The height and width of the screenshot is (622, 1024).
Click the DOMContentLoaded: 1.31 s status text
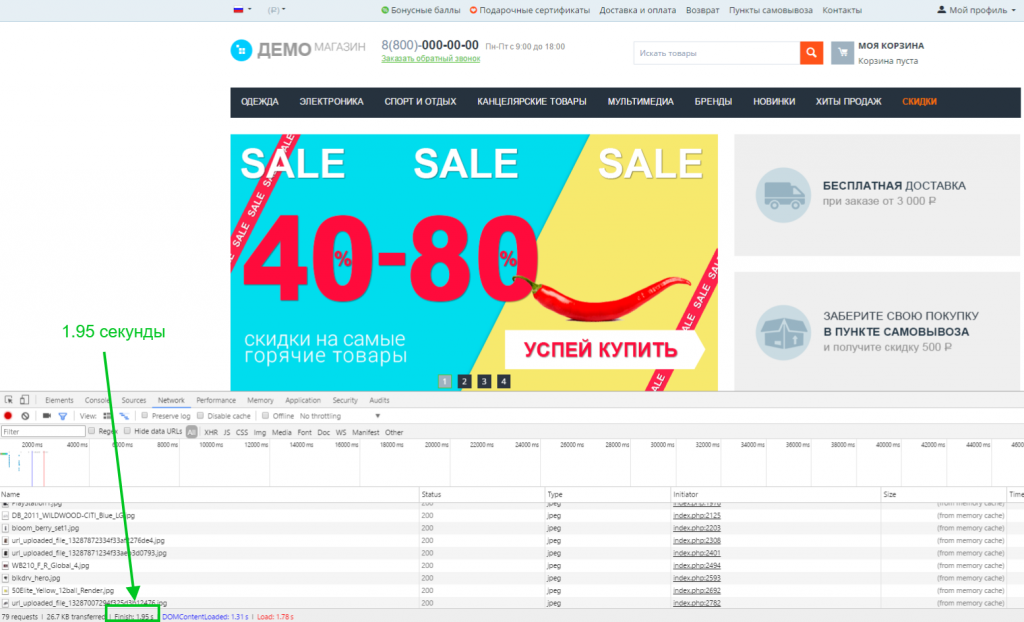[x=205, y=617]
